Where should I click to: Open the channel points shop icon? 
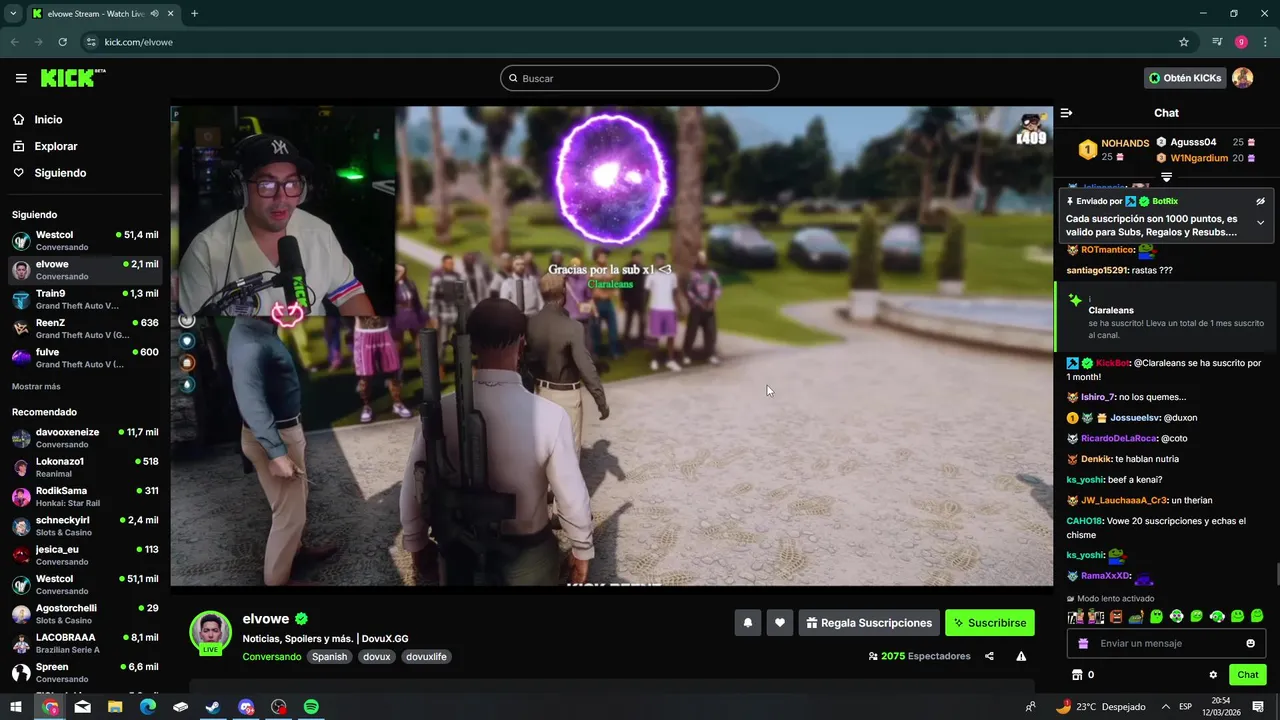(1077, 675)
